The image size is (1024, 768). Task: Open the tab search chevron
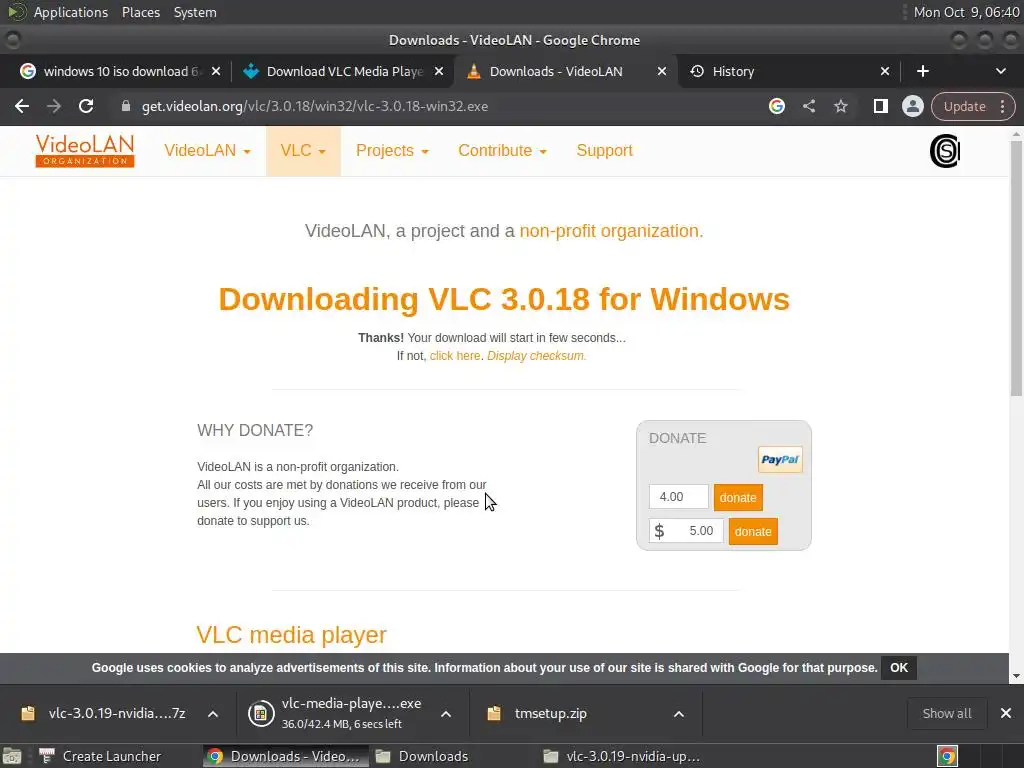pos(1000,71)
